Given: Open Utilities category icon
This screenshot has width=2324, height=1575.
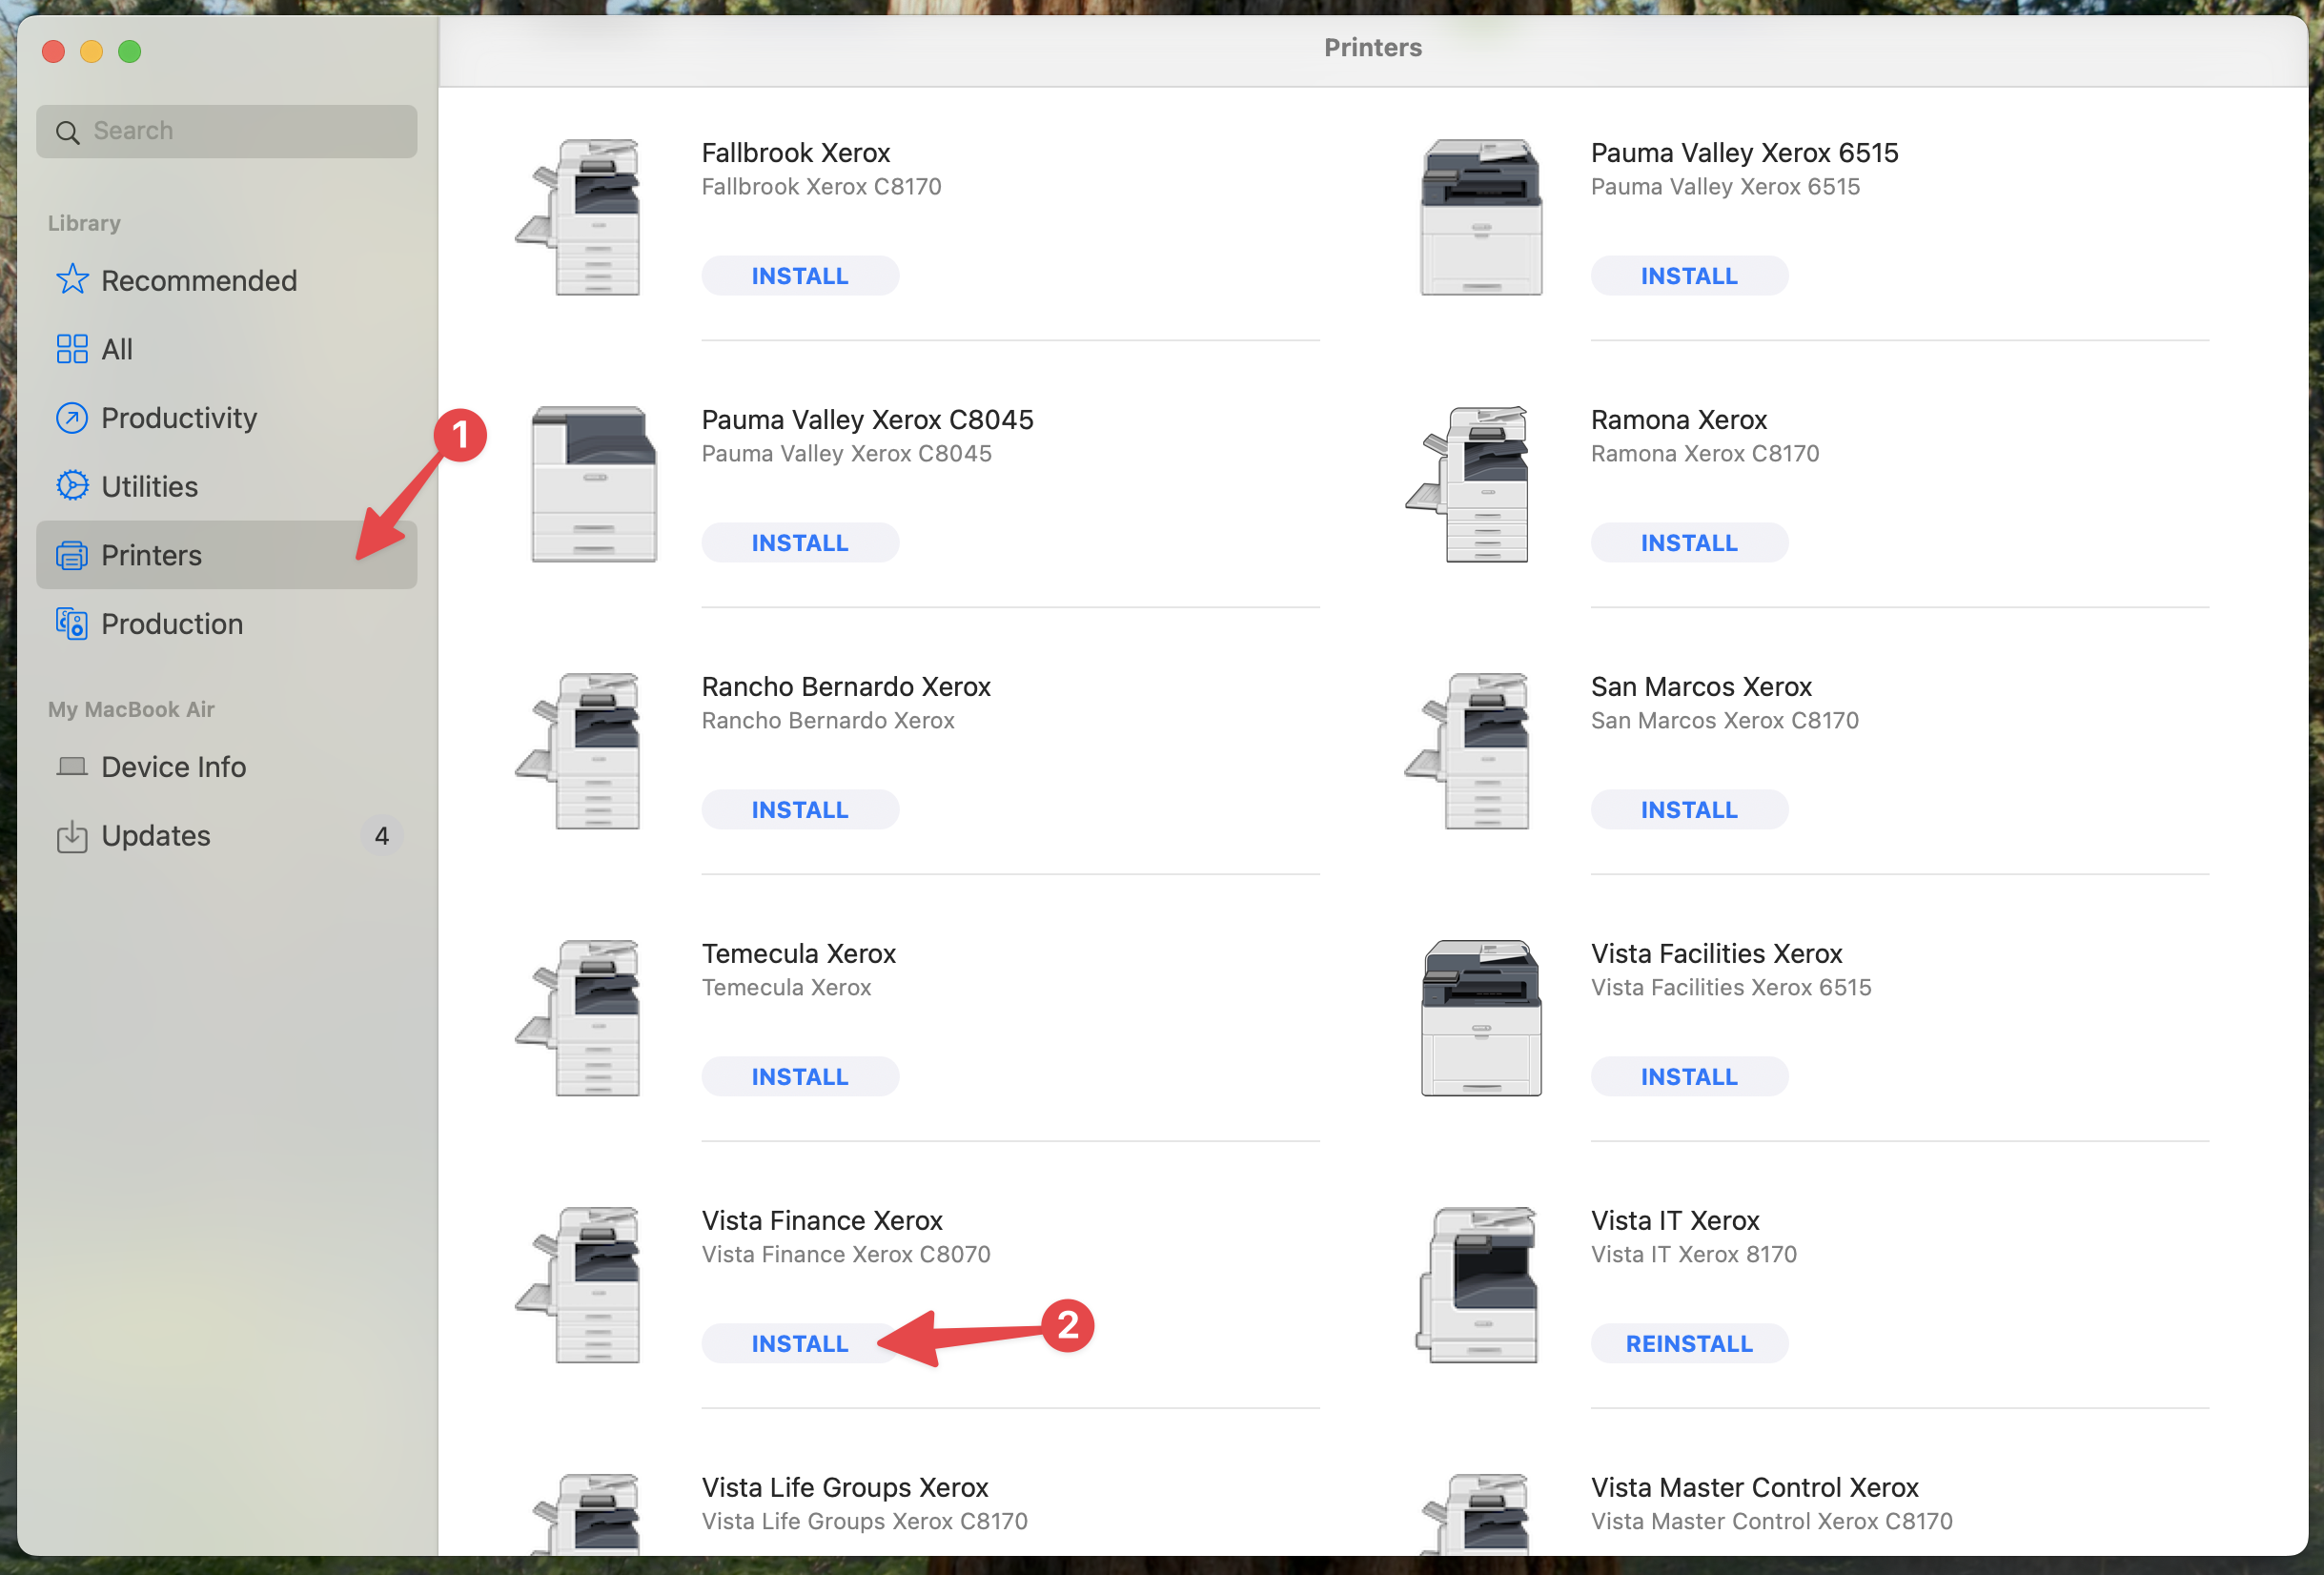Looking at the screenshot, I should click(x=71, y=486).
